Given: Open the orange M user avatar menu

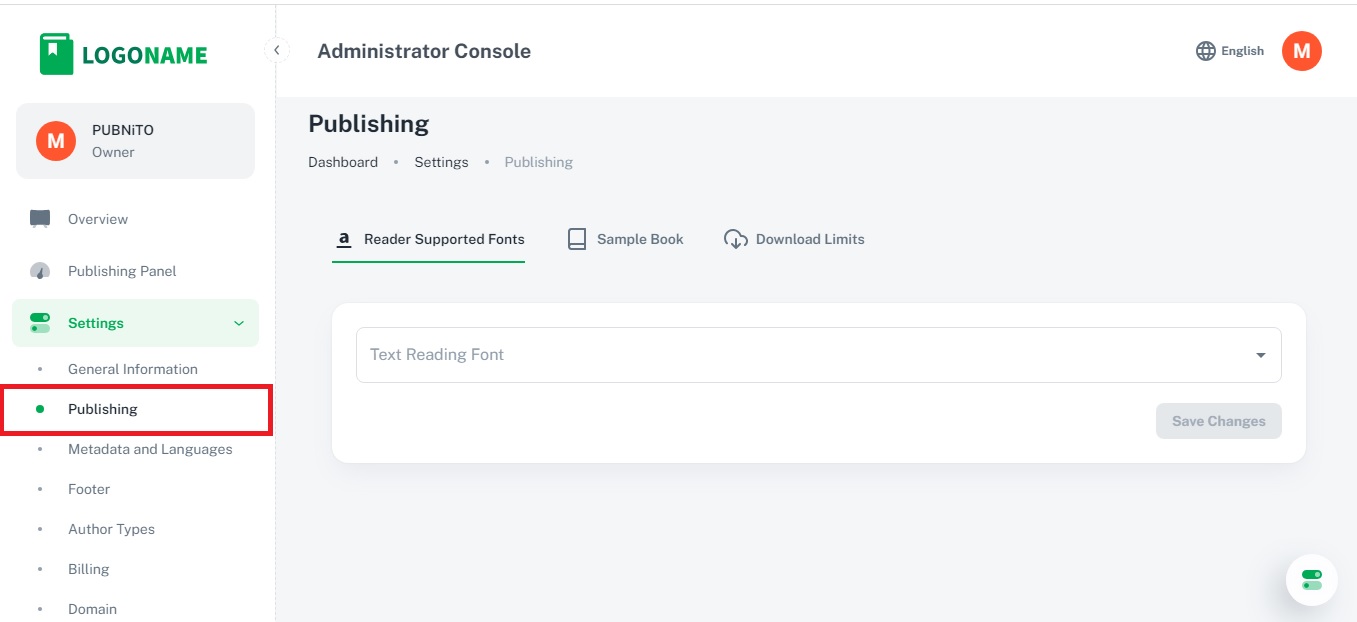Looking at the screenshot, I should 1301,51.
